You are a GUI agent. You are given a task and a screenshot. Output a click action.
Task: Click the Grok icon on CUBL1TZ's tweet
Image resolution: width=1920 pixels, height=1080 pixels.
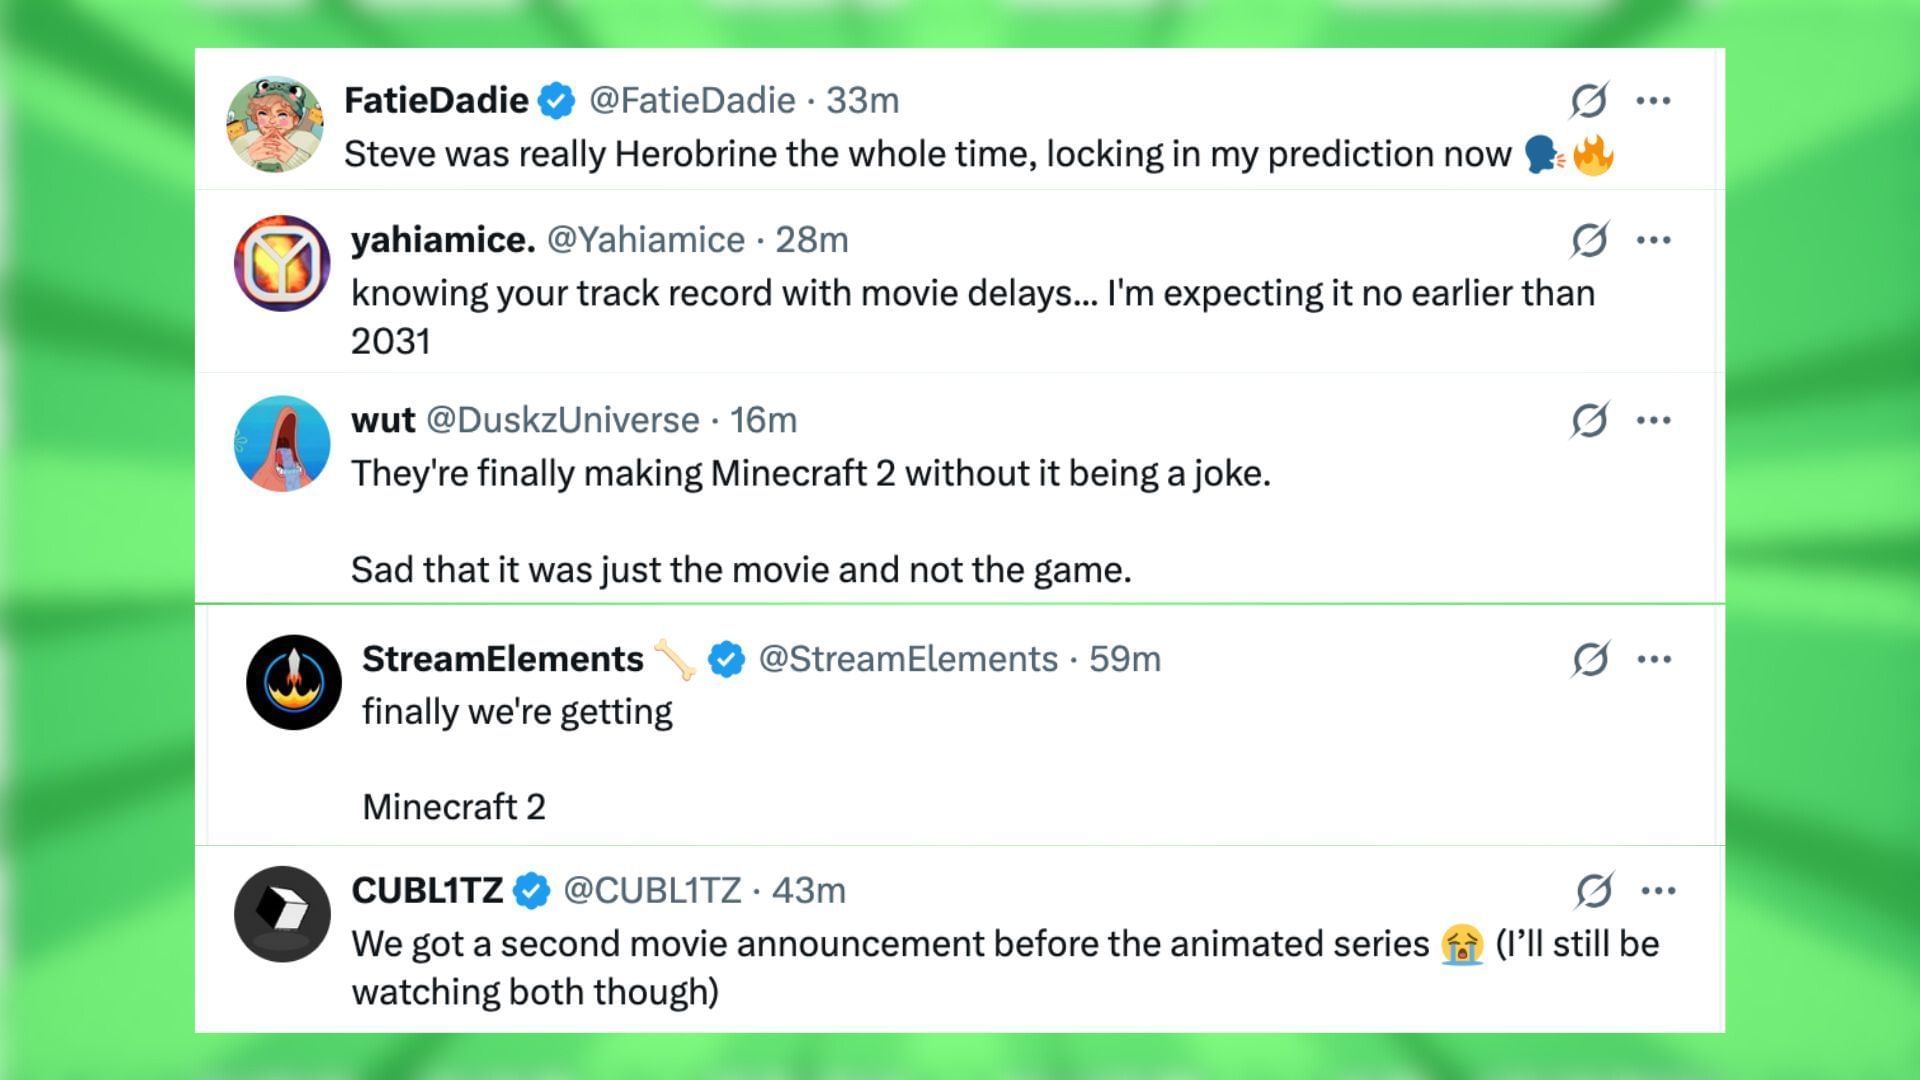1593,890
